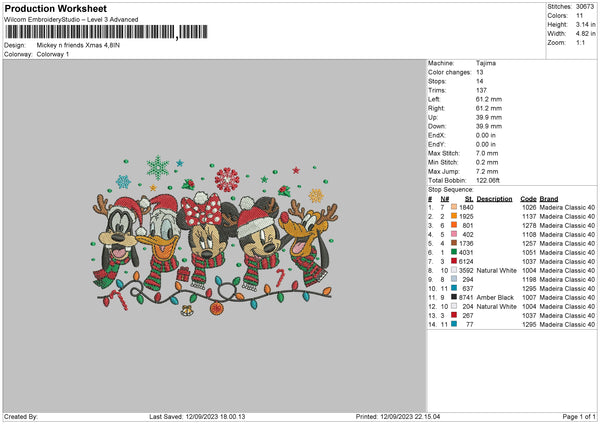Viewport: 600px width, 424px height.
Task: Click the Width value "4.82 in"
Action: click(585, 34)
